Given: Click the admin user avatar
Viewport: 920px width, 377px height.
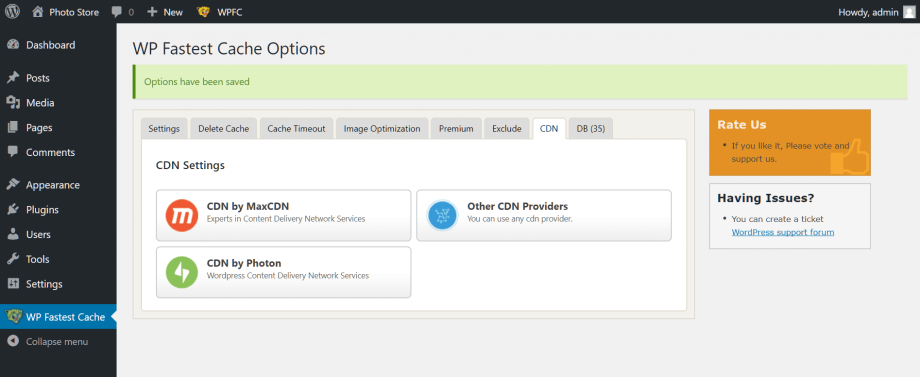Looking at the screenshot, I should coord(909,12).
